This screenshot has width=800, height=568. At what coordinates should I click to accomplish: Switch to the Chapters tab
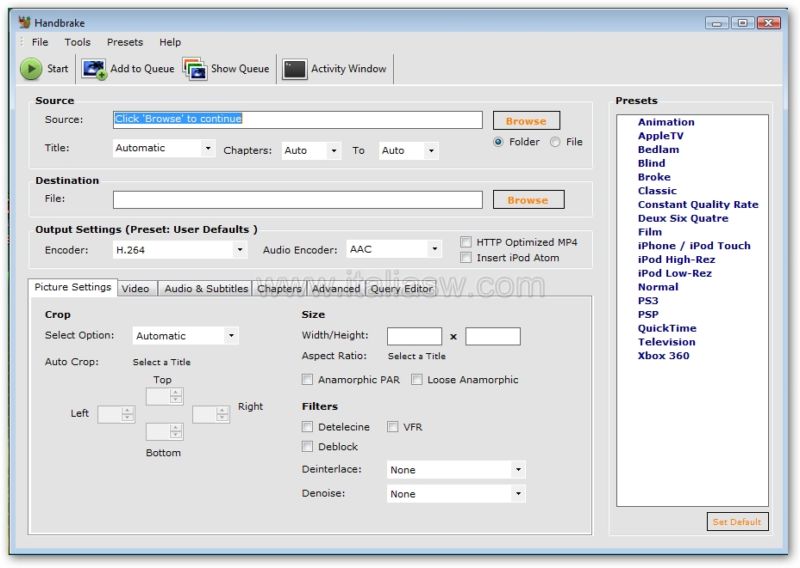[279, 289]
